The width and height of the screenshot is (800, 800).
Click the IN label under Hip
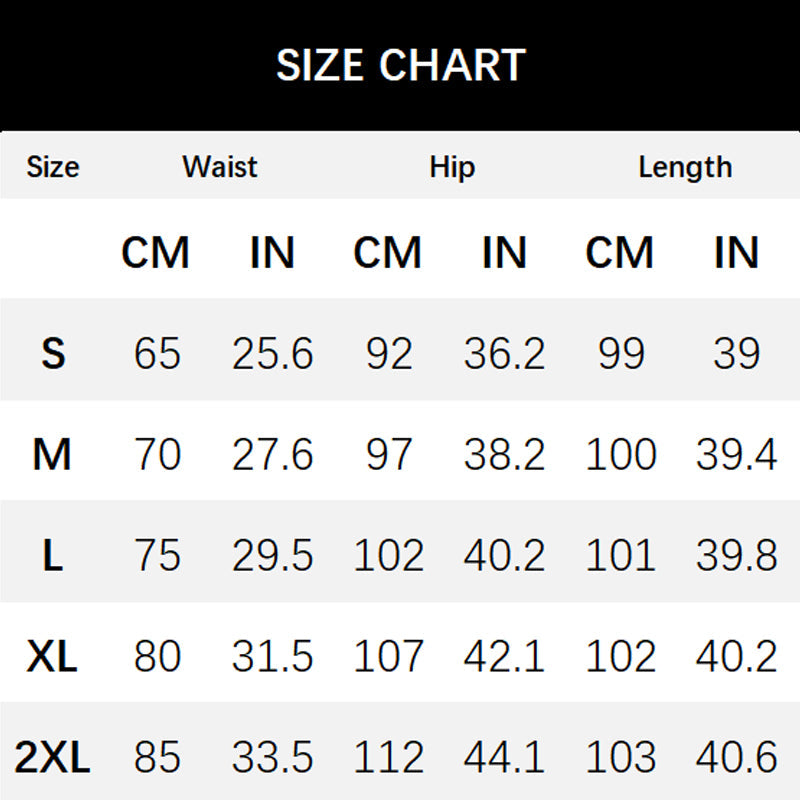pyautogui.click(x=504, y=254)
